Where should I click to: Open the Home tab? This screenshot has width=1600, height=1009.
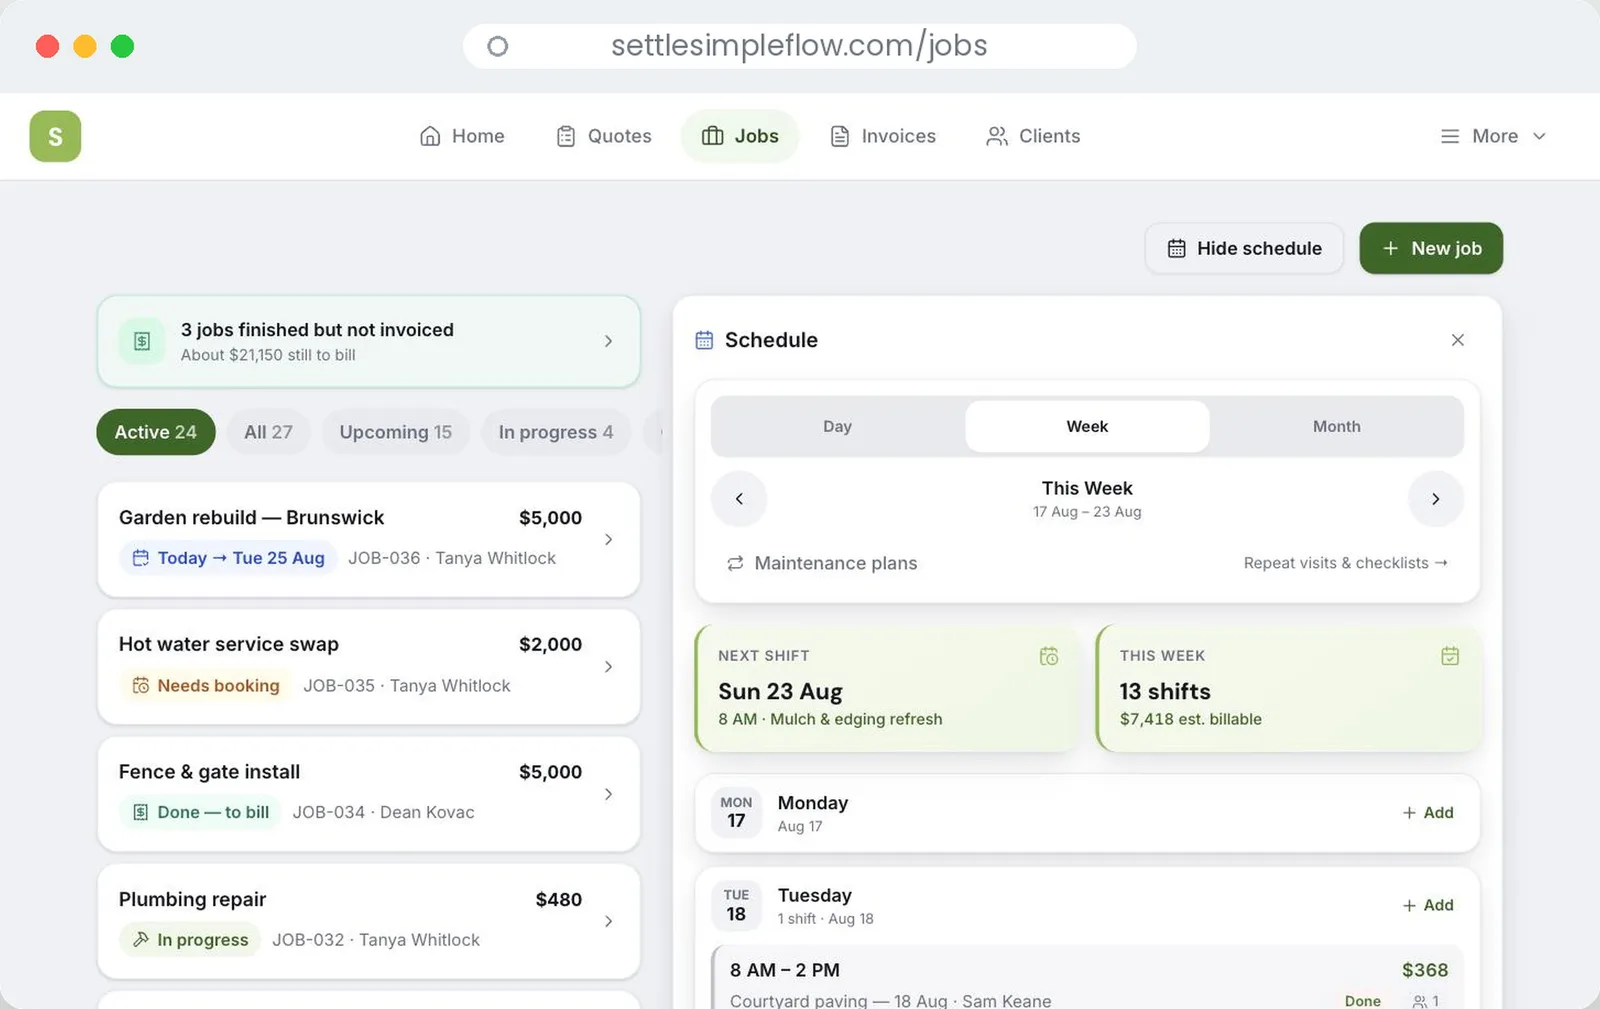tap(462, 136)
